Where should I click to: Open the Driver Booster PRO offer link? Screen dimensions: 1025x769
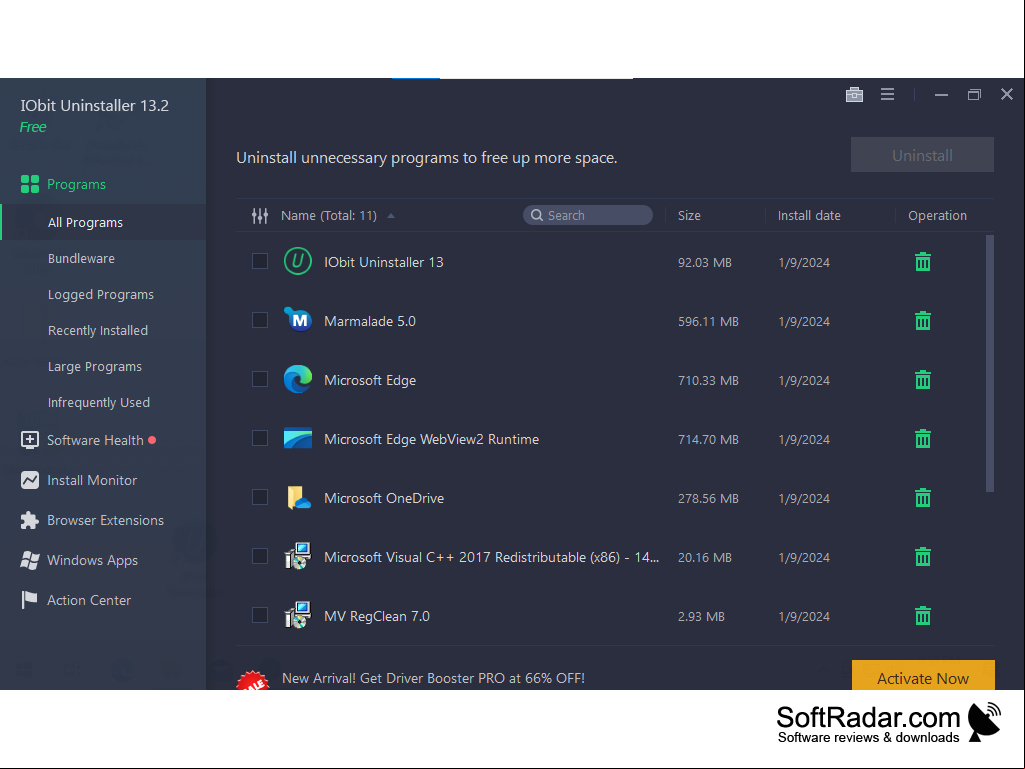433,678
